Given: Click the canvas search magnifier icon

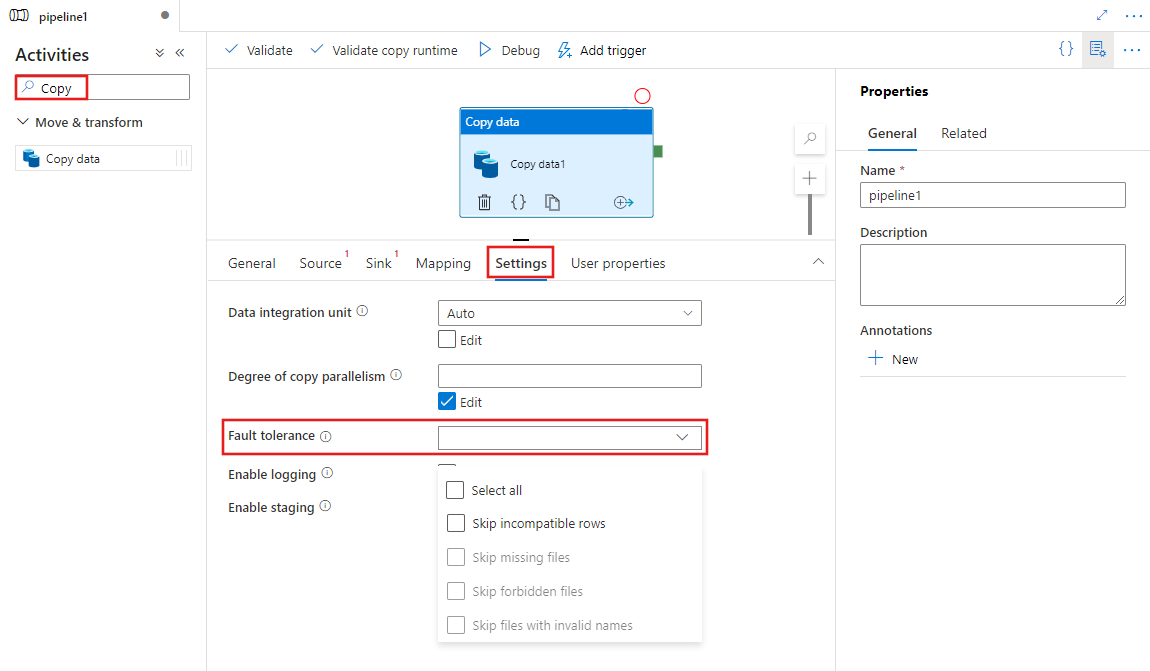Looking at the screenshot, I should 810,139.
